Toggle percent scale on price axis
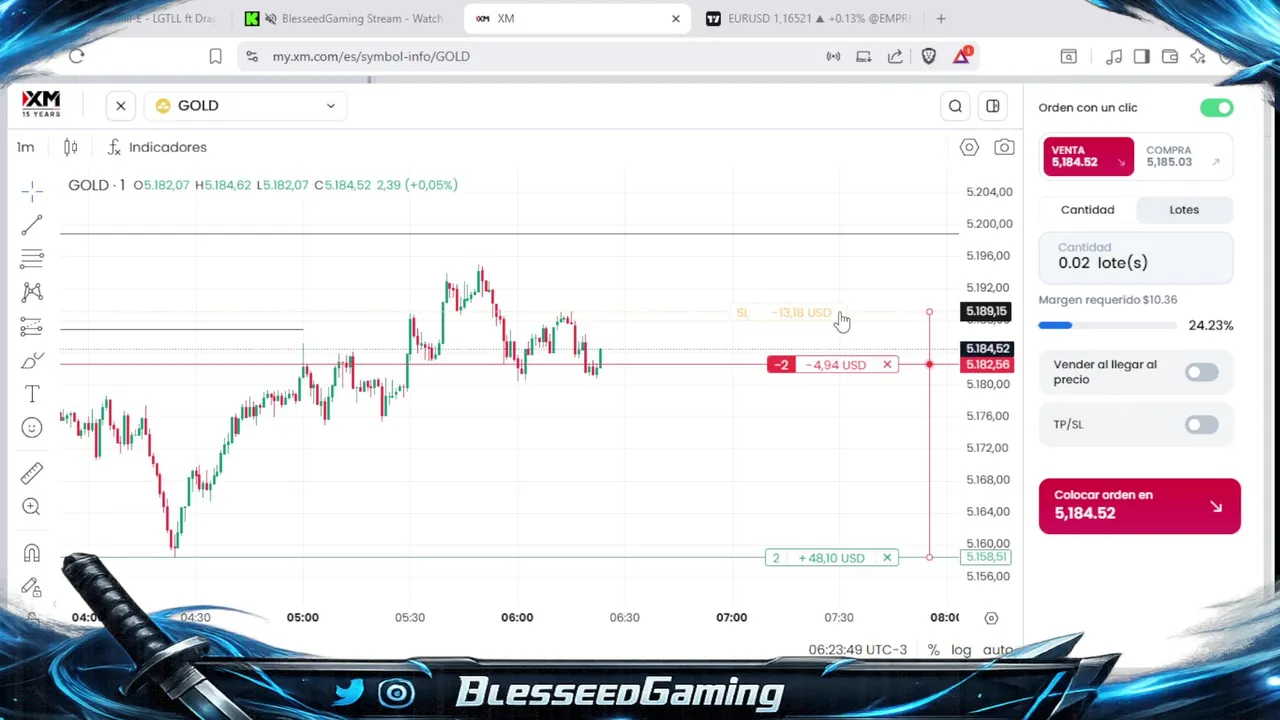This screenshot has width=1280, height=720. (933, 650)
